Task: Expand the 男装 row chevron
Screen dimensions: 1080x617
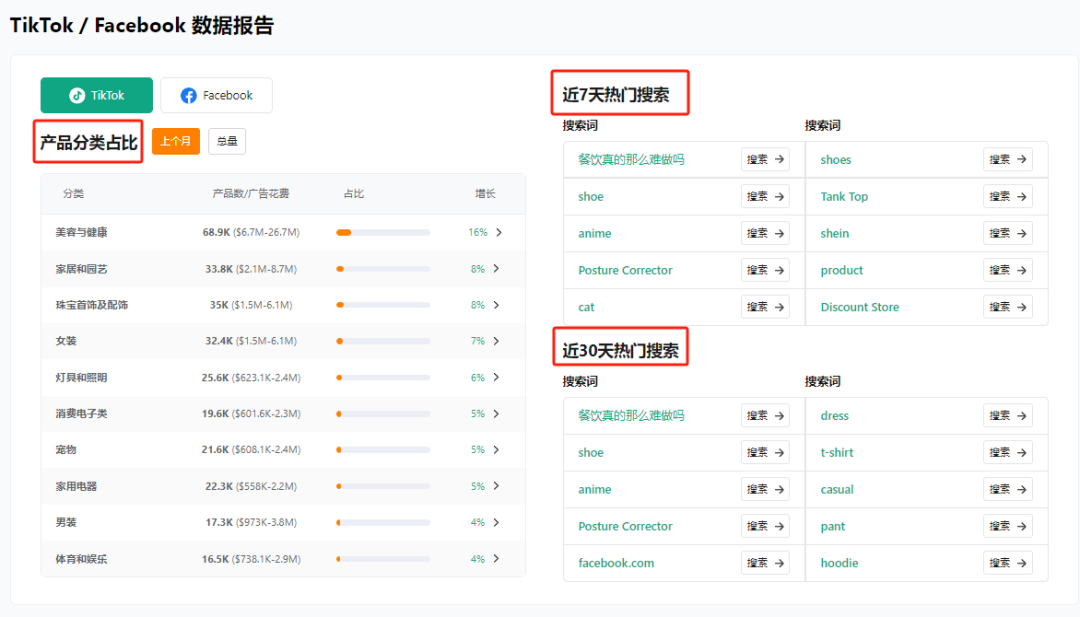Action: click(x=497, y=523)
